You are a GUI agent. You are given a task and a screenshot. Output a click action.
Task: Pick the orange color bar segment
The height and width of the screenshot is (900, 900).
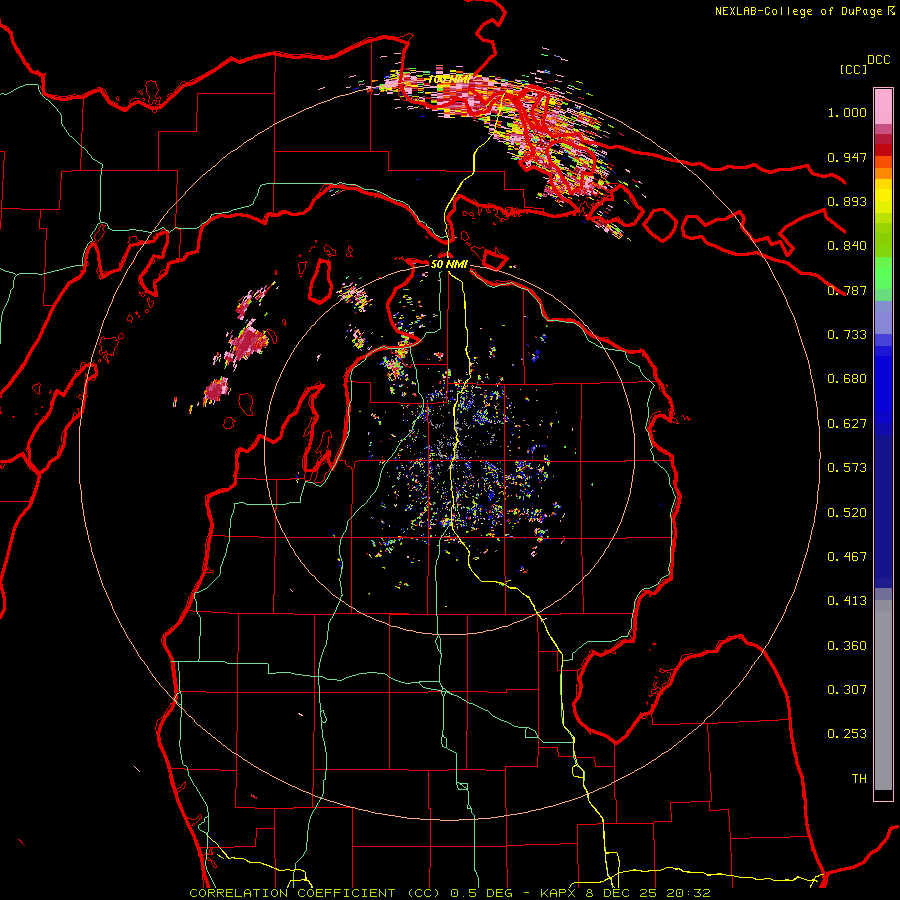click(883, 173)
